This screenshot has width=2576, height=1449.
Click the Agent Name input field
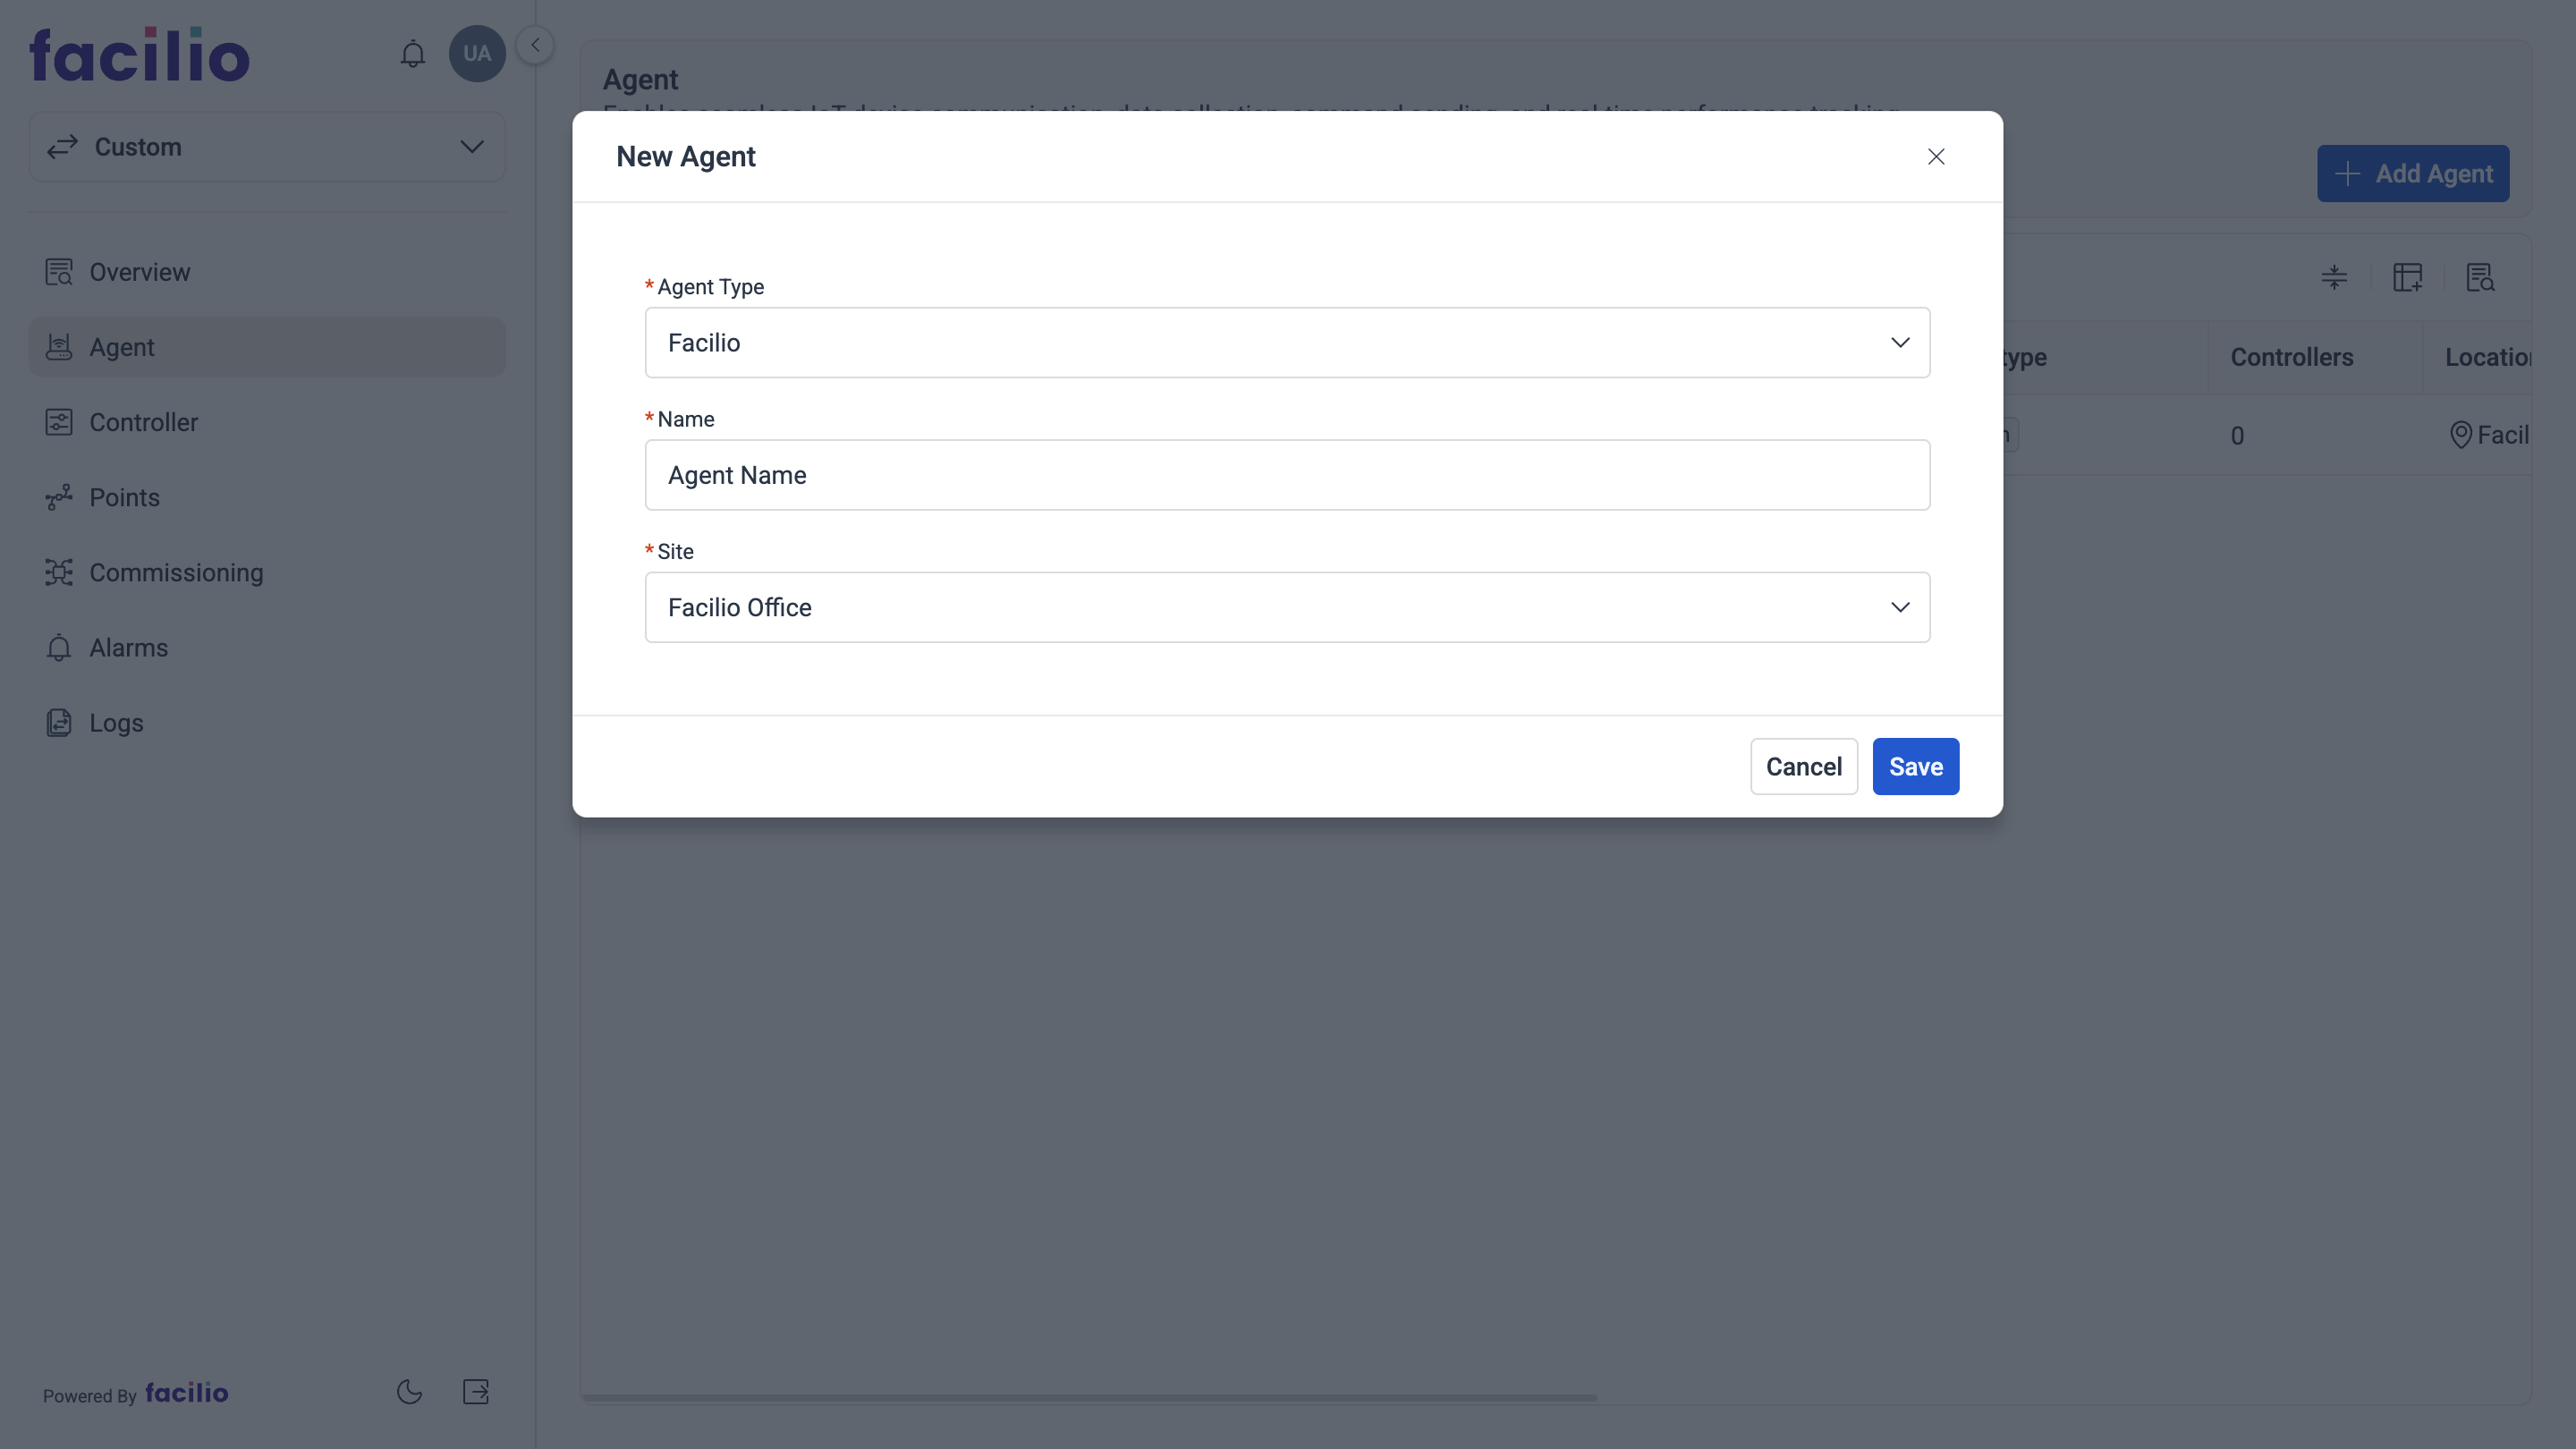[x=1286, y=475]
